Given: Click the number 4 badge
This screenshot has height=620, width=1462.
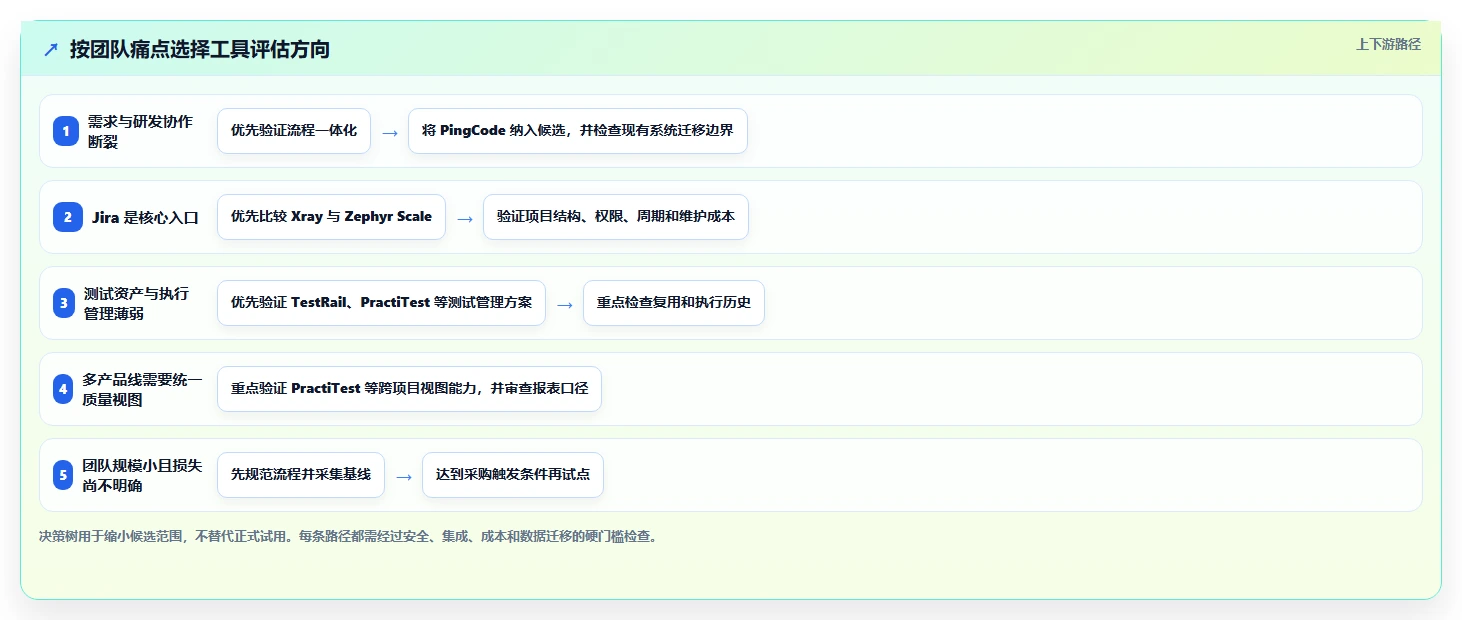Looking at the screenshot, I should 63,389.
